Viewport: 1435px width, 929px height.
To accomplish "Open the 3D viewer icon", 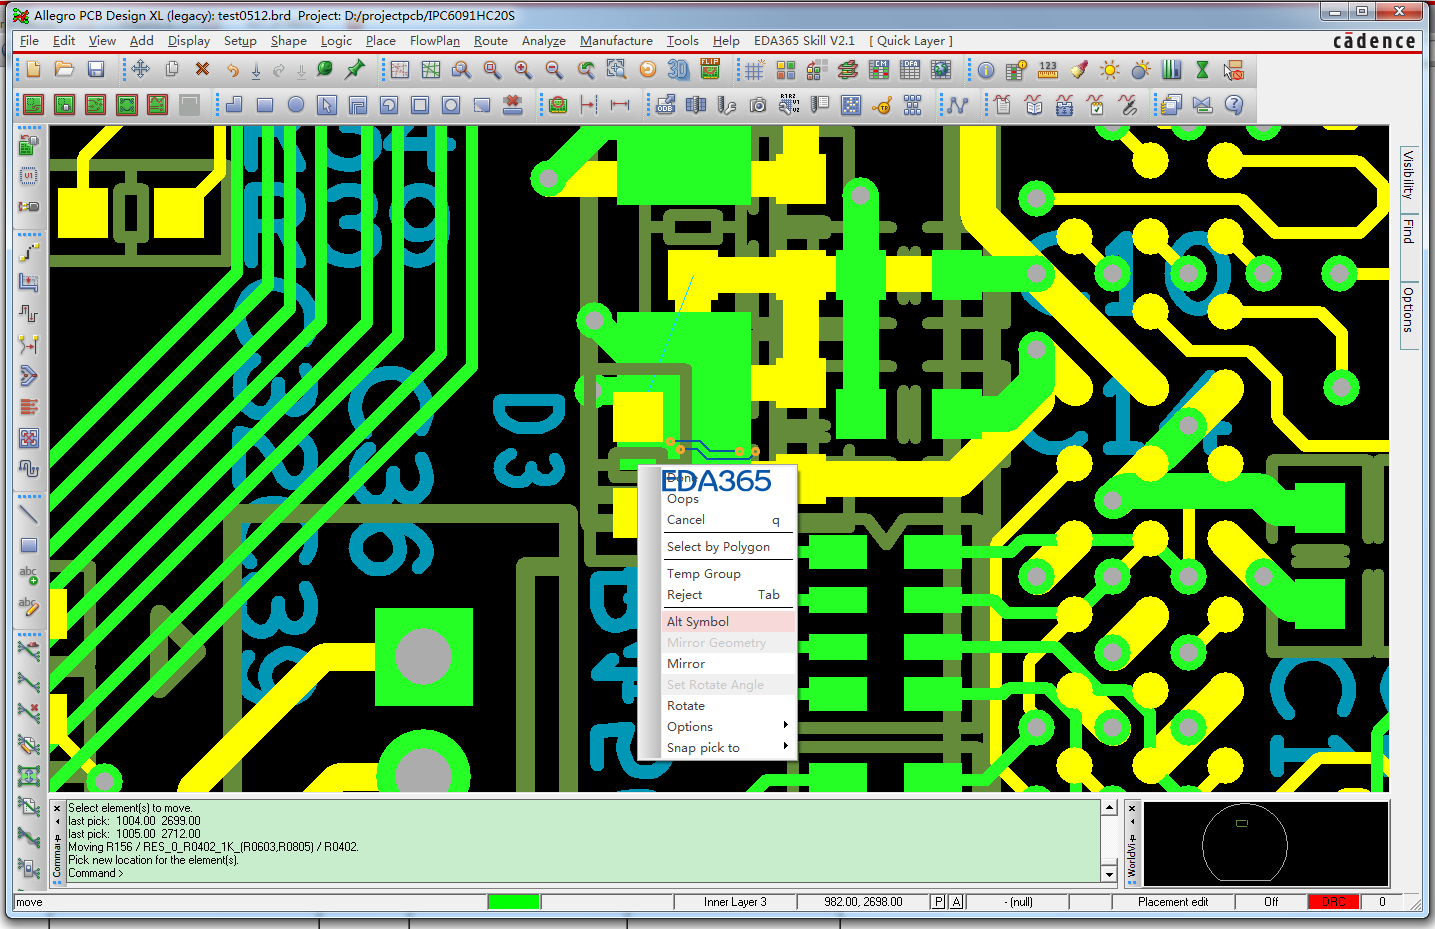I will pyautogui.click(x=678, y=69).
